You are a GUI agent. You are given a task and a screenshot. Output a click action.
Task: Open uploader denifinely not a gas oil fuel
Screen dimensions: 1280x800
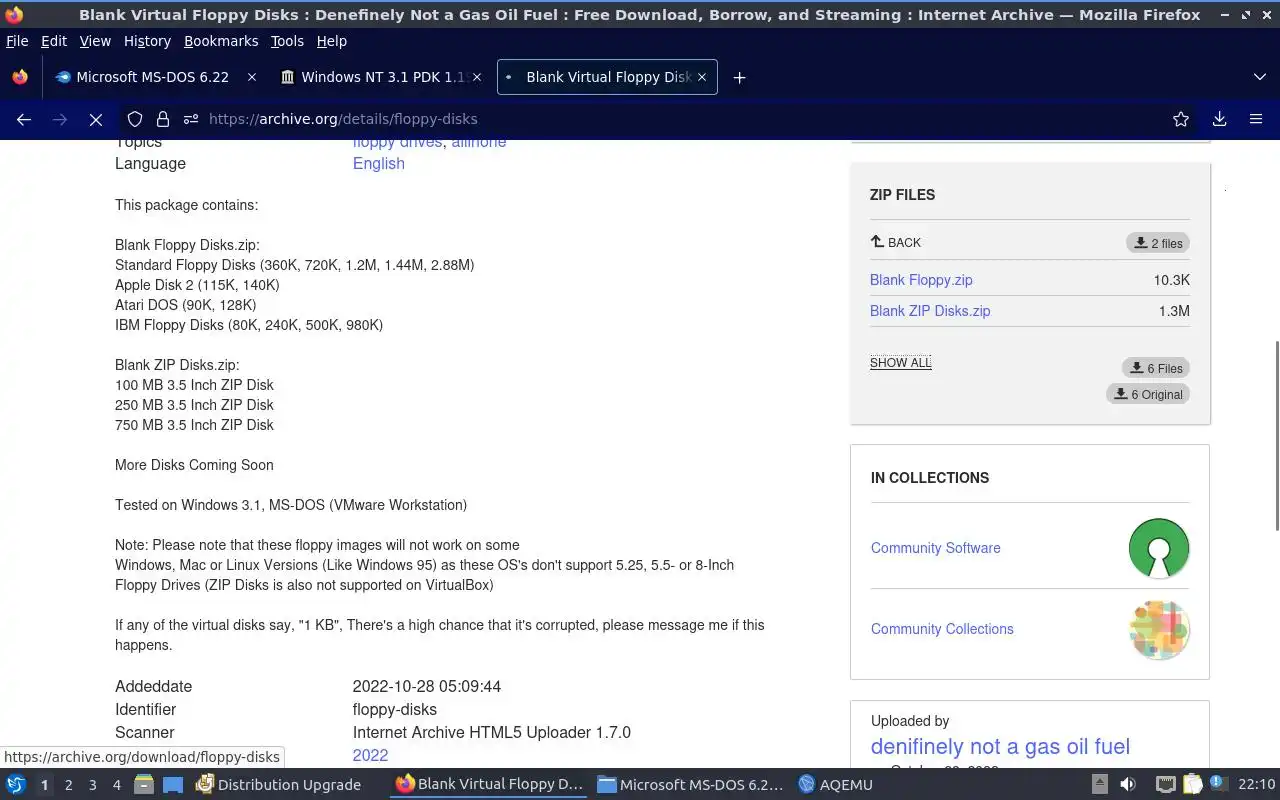[x=1000, y=747]
